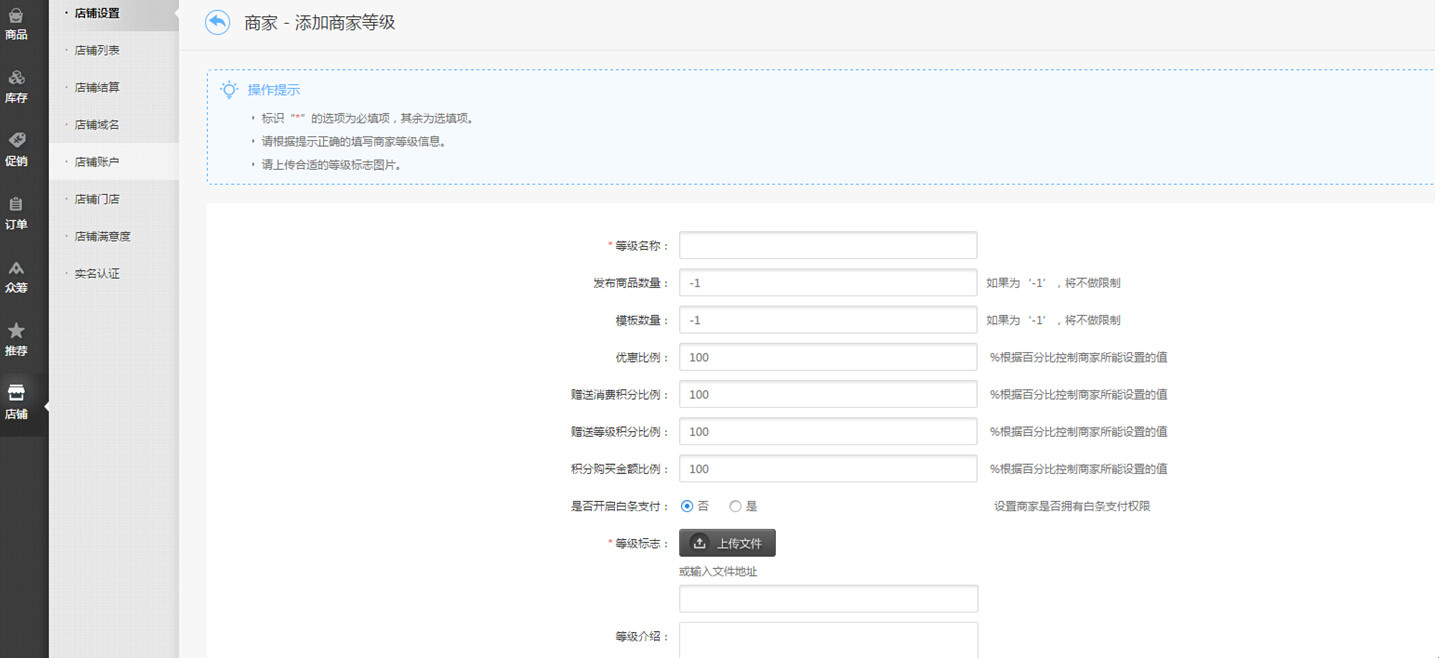Click the lightbulb icon next to 操作提示
This screenshot has height=658, width=1445.
coord(229,90)
